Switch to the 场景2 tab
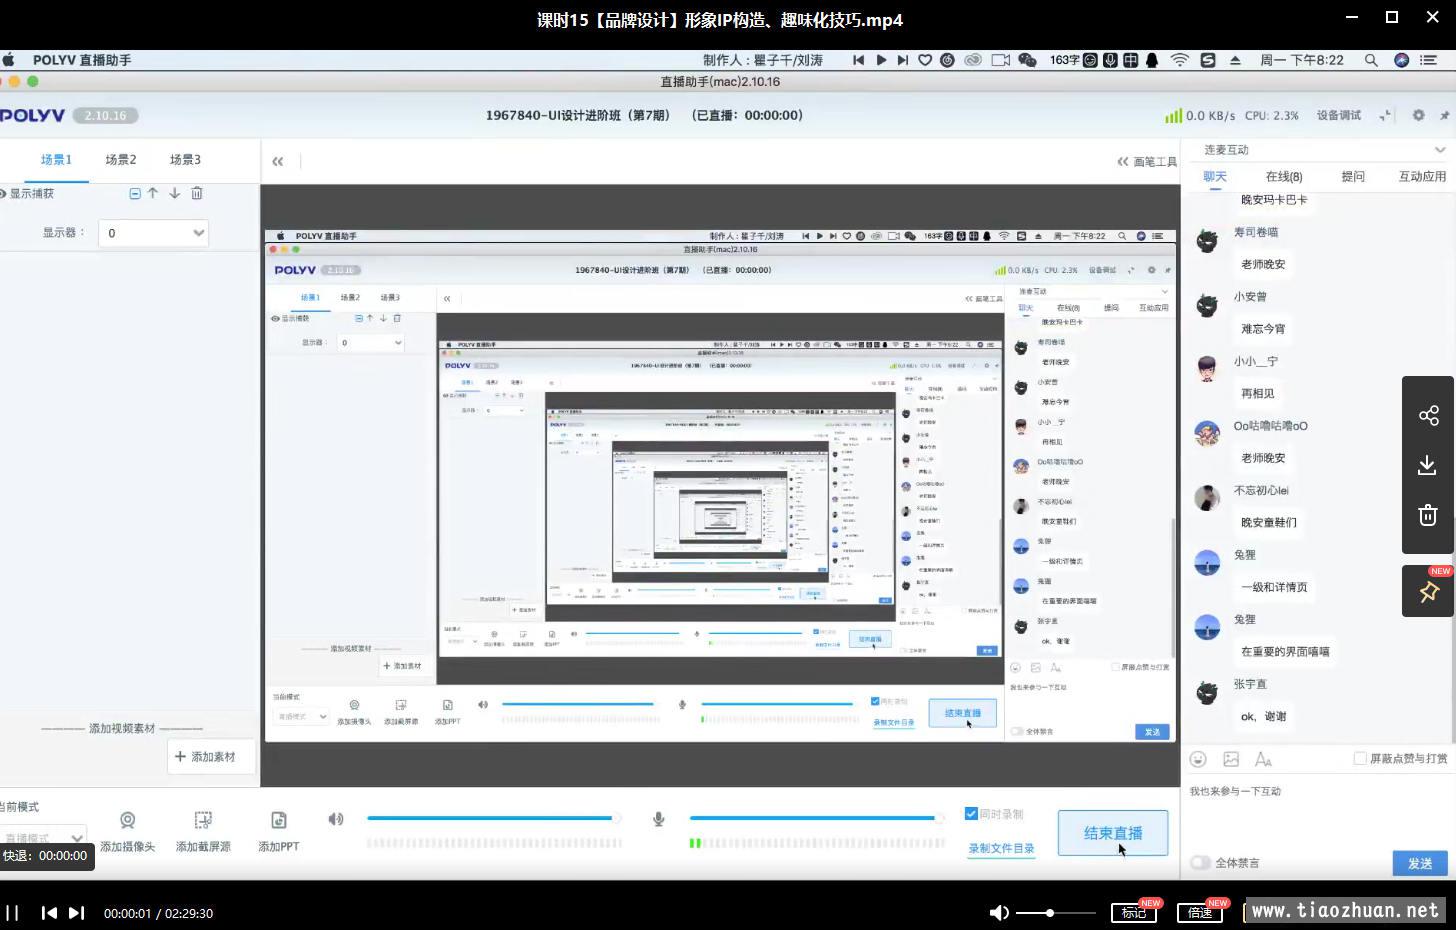Screen dimensions: 1456x930 click(x=121, y=160)
